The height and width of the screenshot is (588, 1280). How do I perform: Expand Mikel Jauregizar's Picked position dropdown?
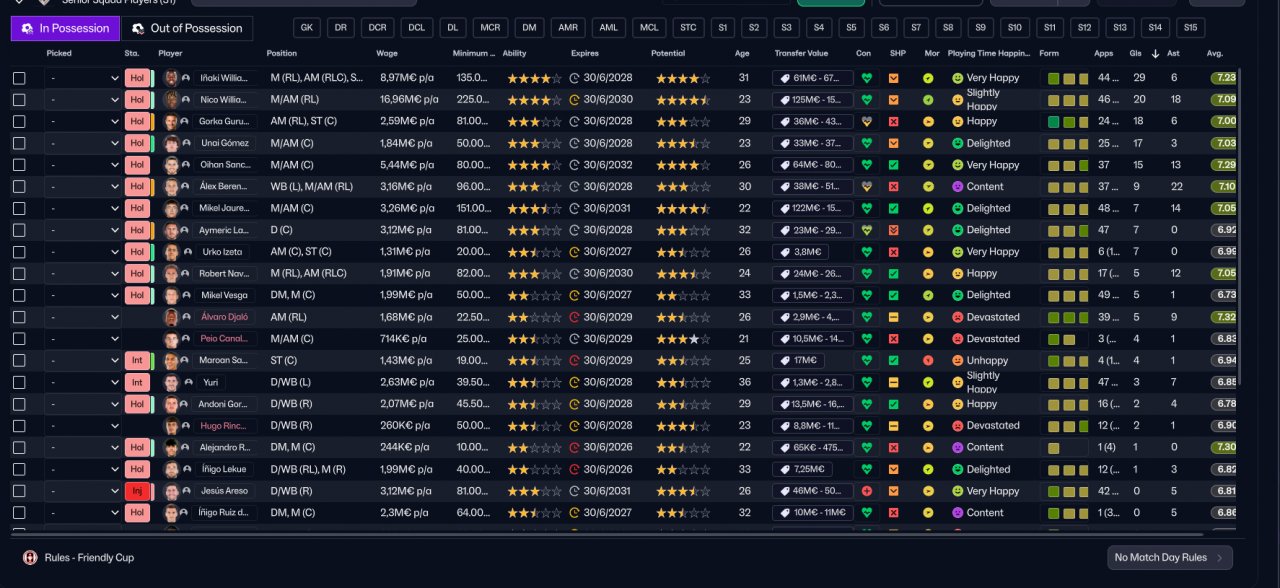pyautogui.click(x=83, y=208)
